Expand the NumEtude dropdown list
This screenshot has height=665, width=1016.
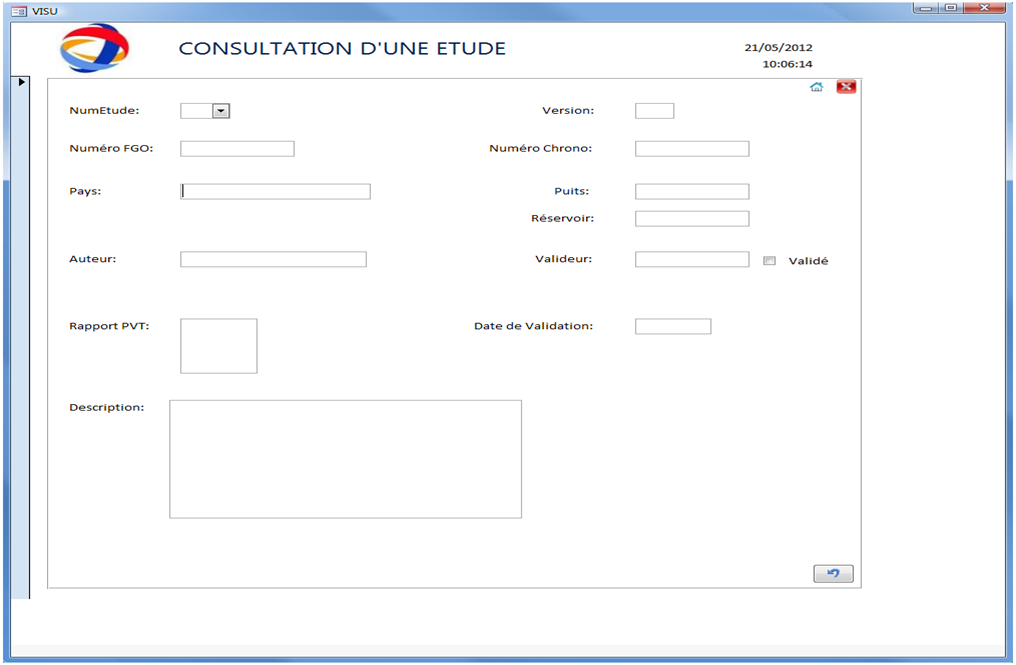click(221, 111)
